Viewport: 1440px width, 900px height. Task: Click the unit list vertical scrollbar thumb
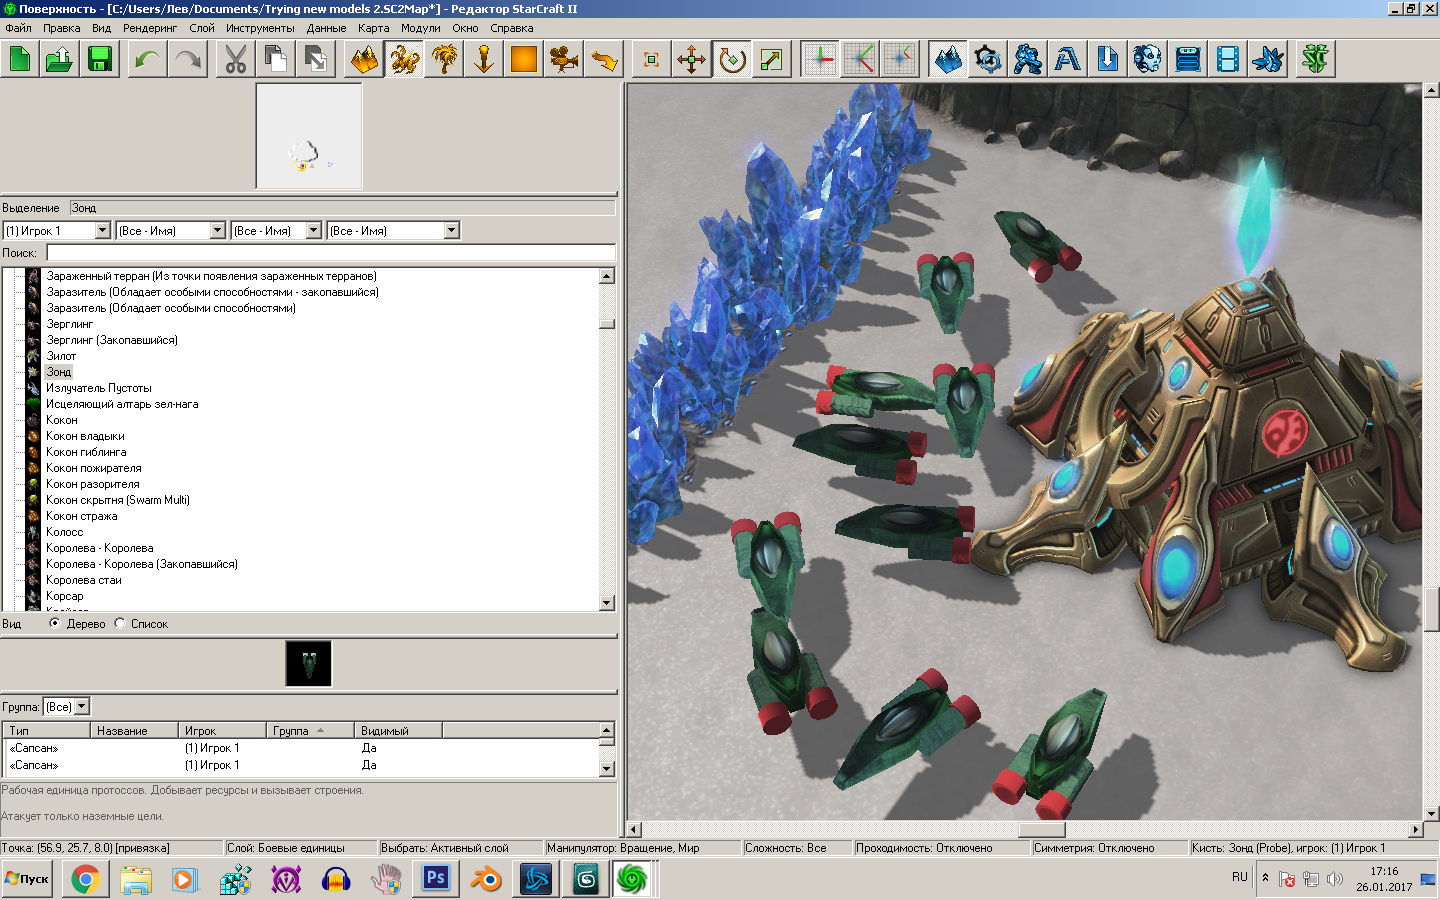607,324
